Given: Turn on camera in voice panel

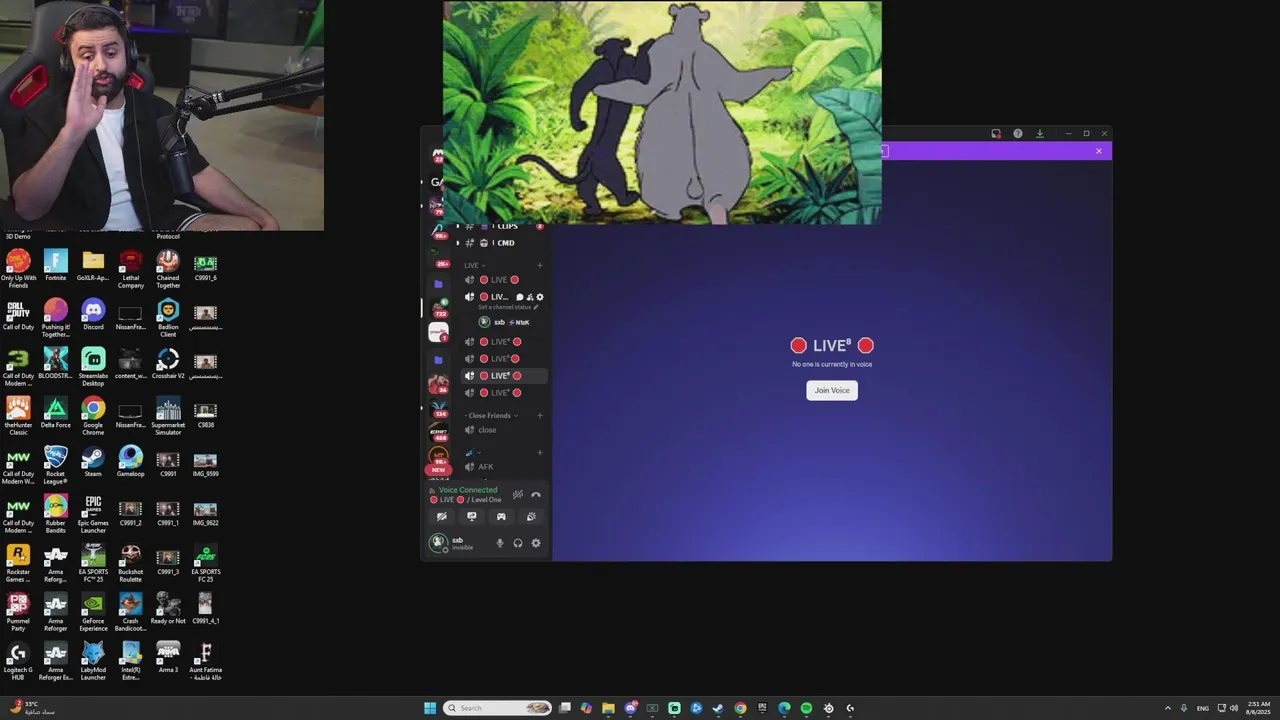Looking at the screenshot, I should click(x=441, y=517).
